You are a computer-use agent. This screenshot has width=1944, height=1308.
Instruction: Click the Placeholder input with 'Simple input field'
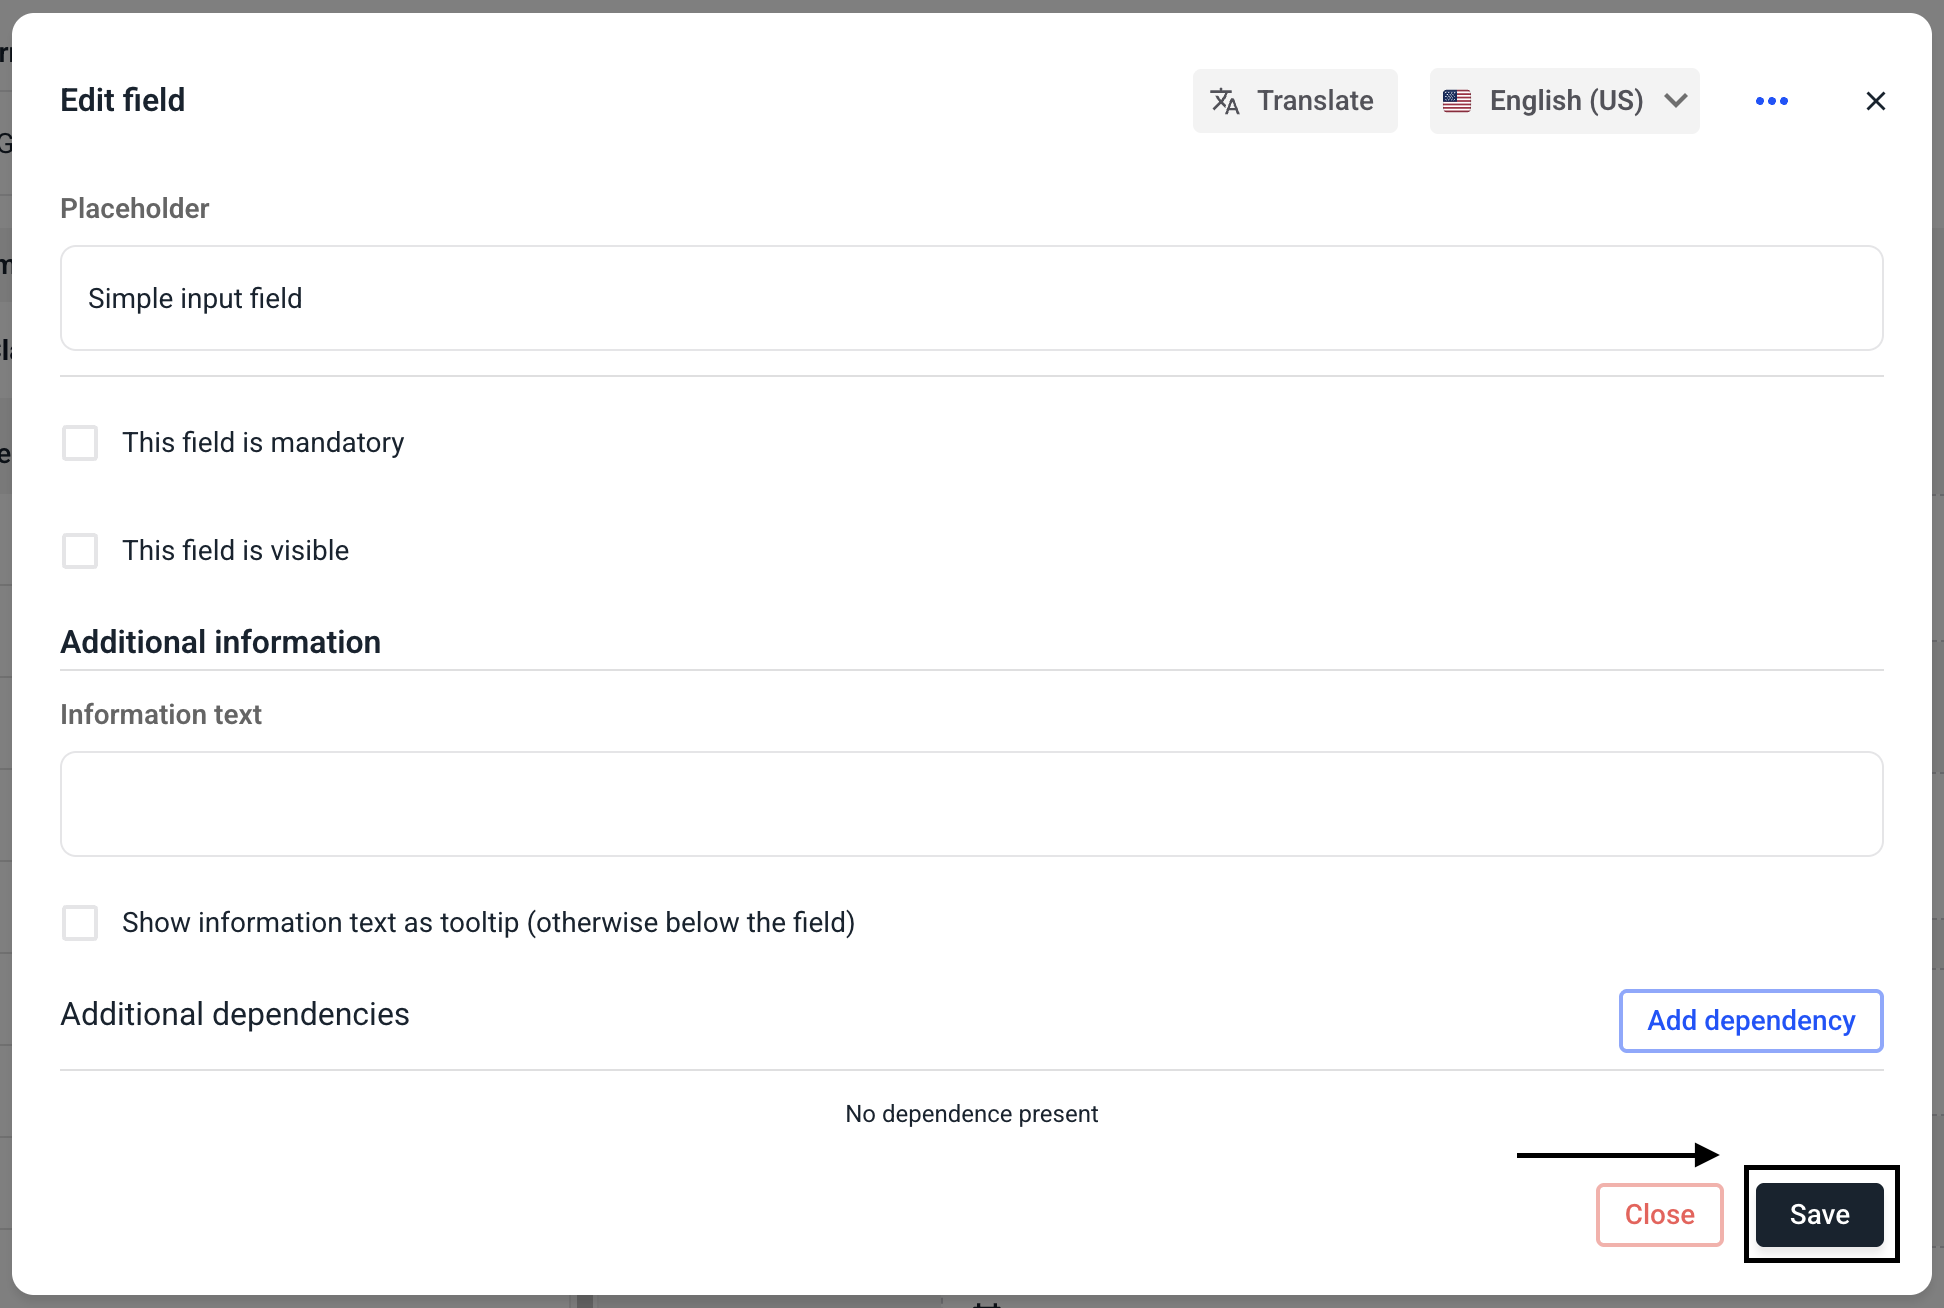971,298
